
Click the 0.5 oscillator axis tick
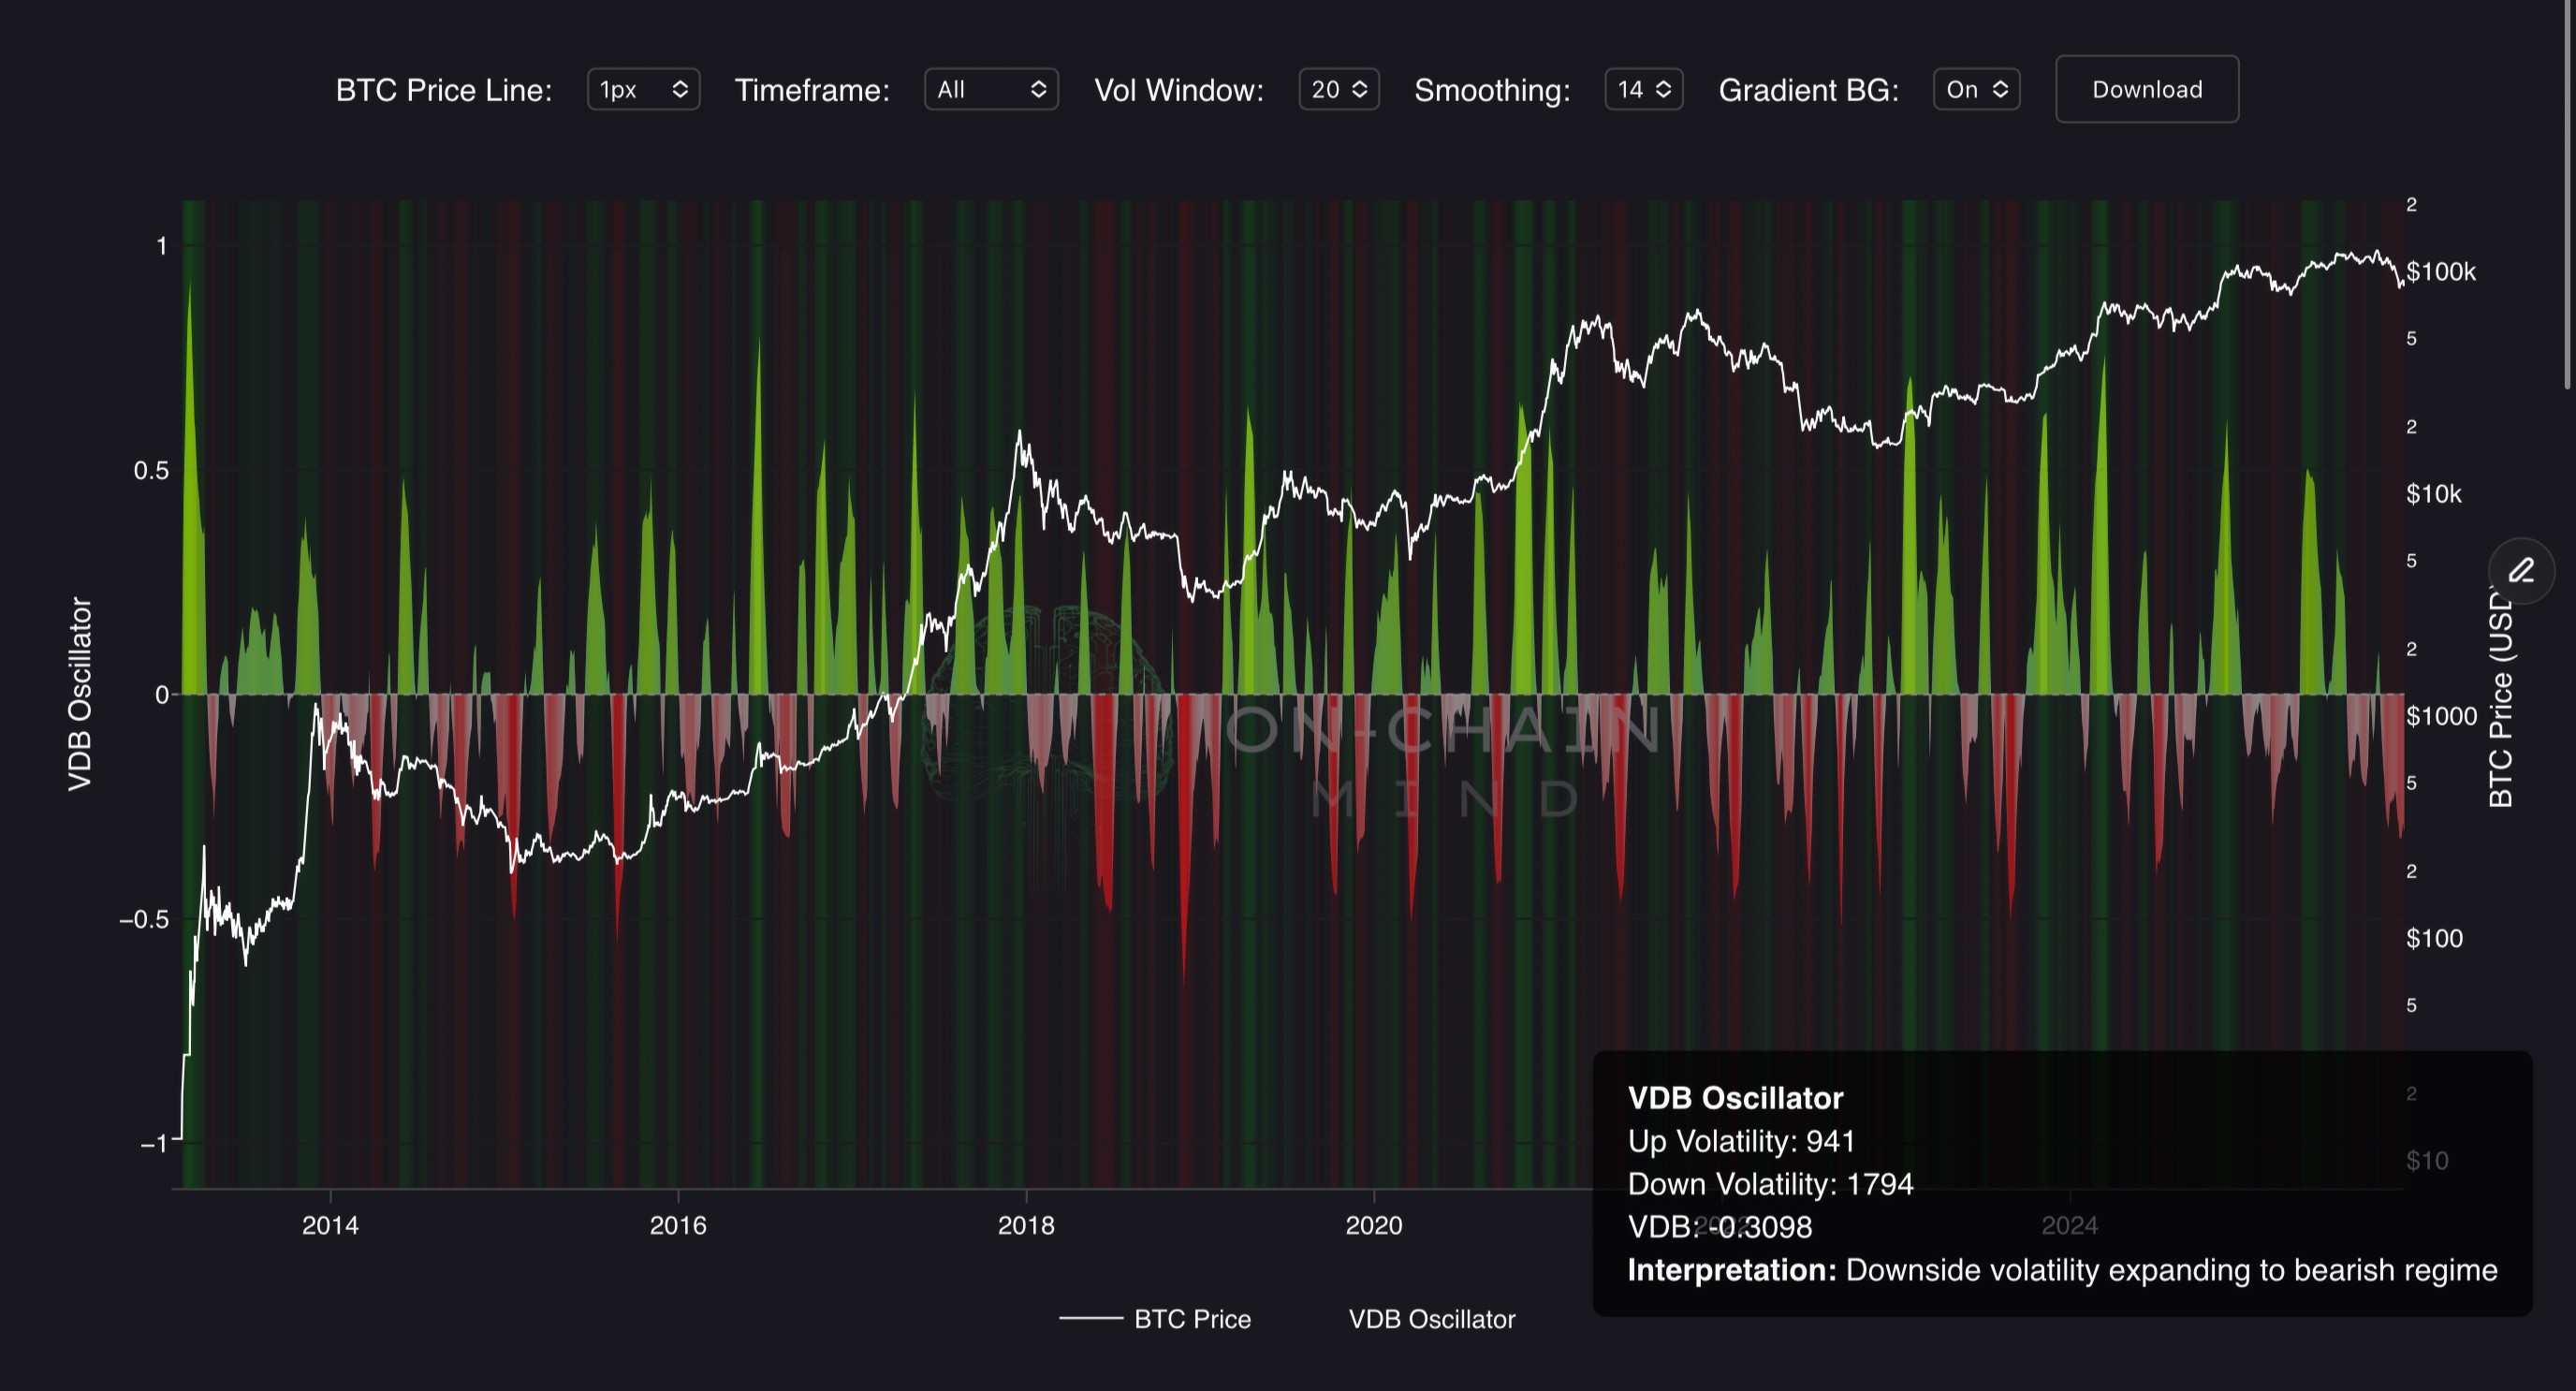151,471
